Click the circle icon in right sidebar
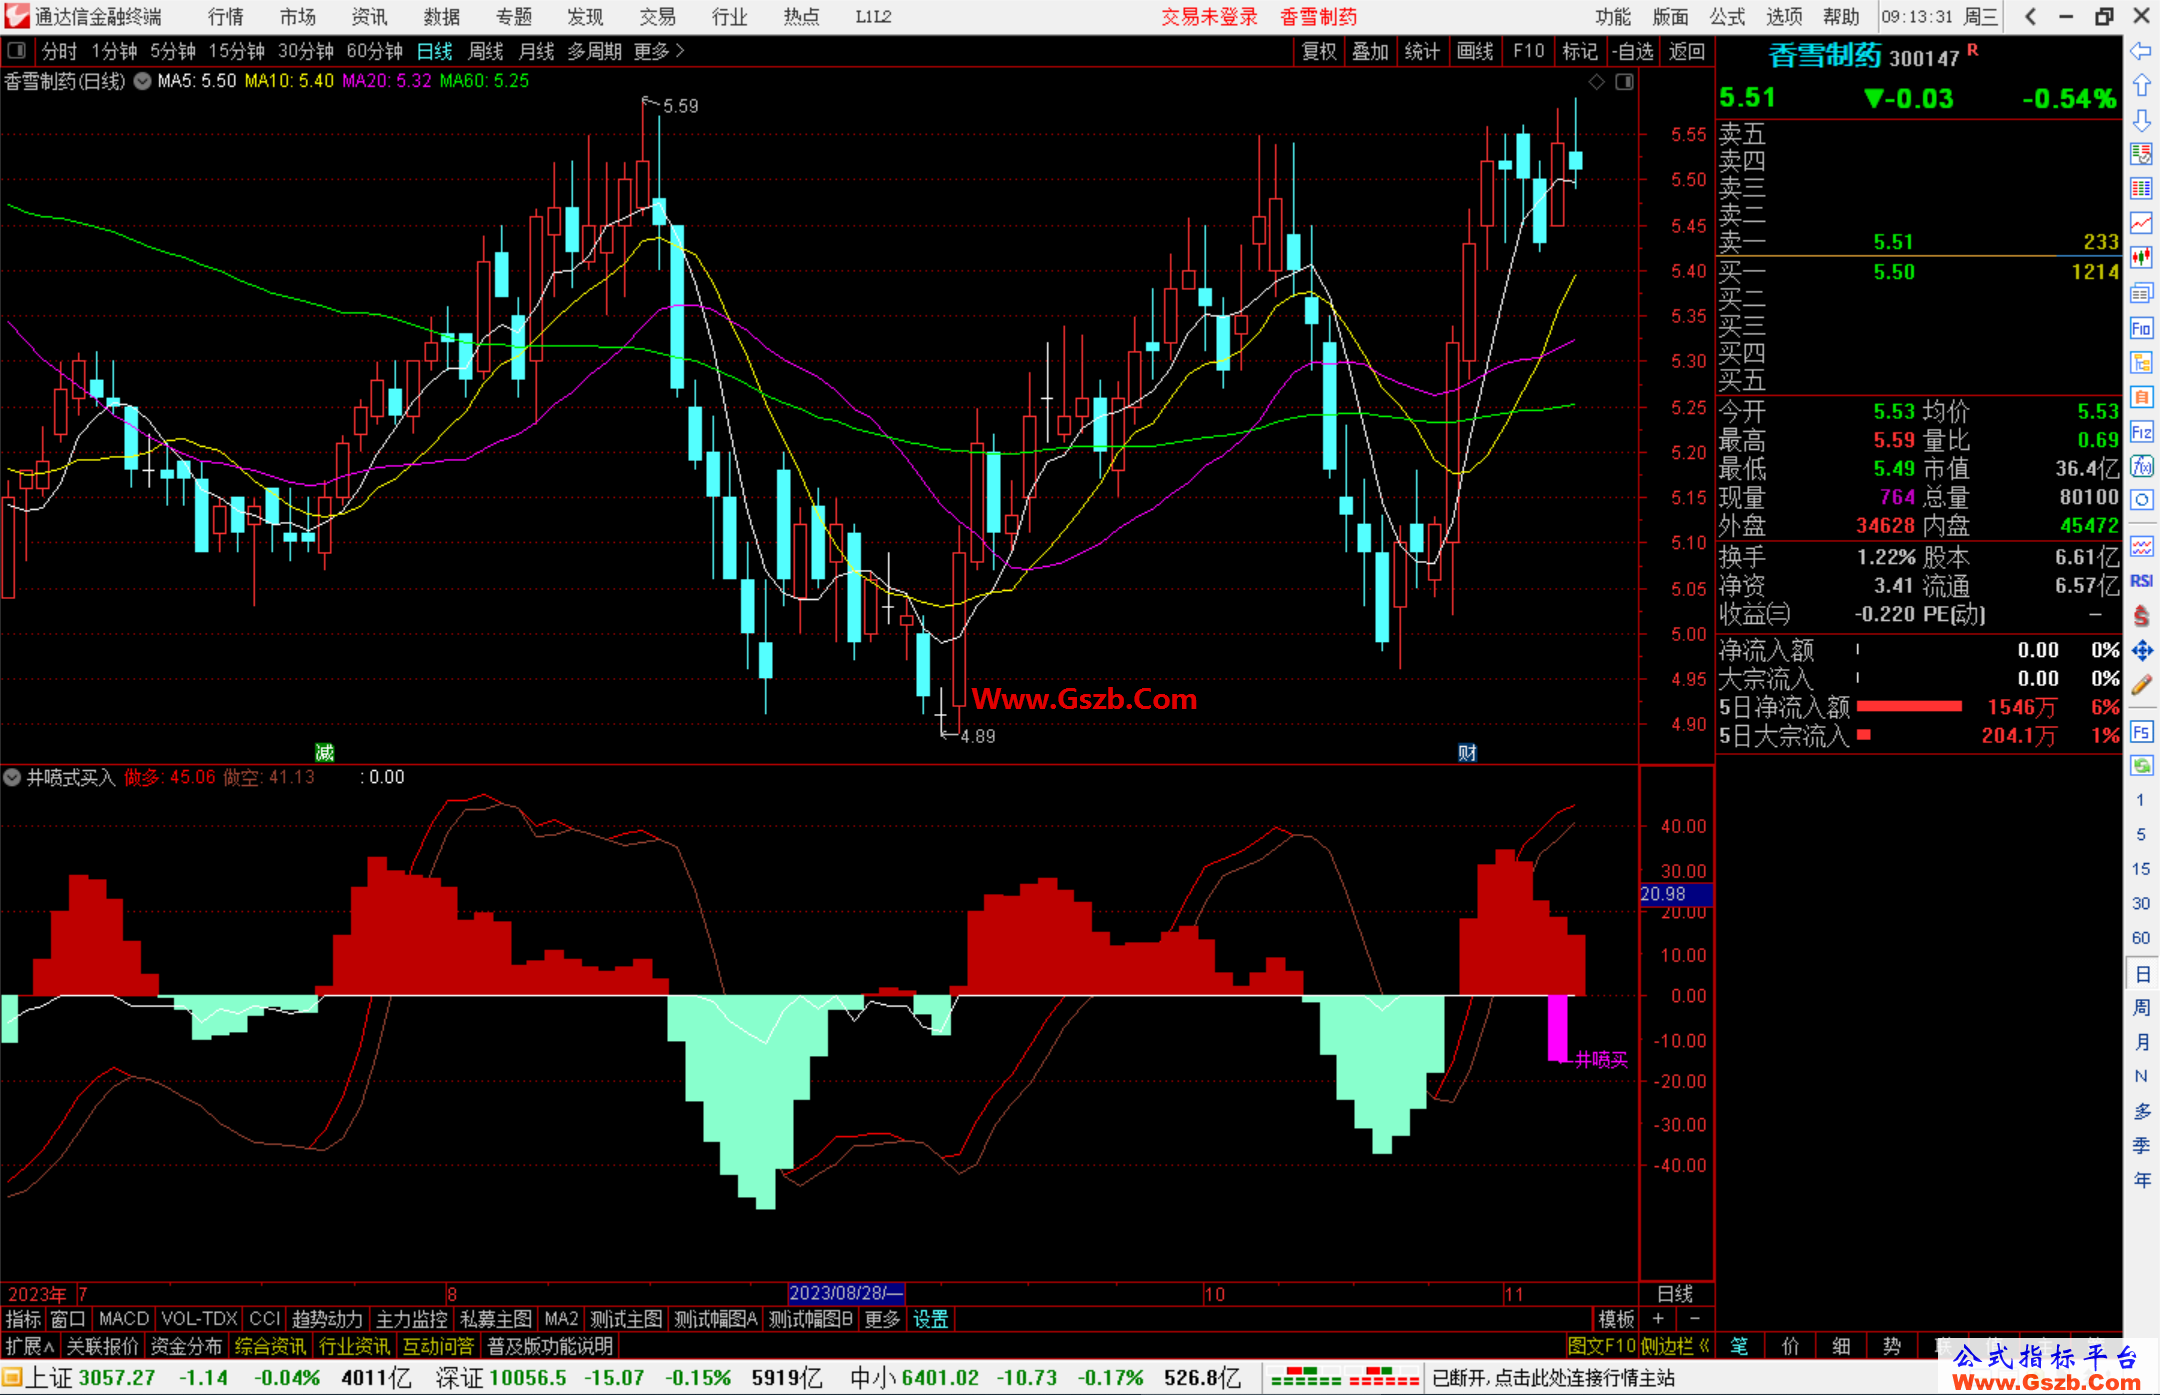Screen dimensions: 2160x1395 coord(2141,500)
